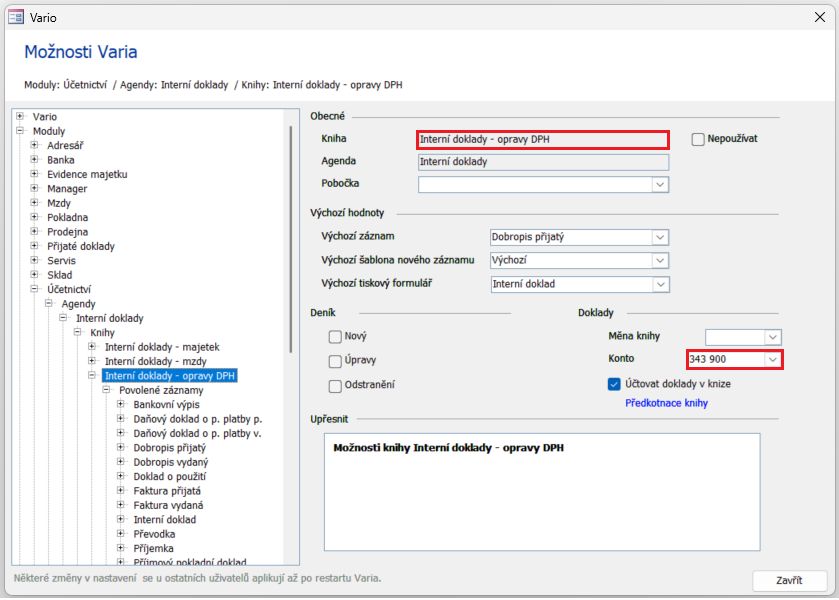This screenshot has height=600, width=839.
Task: Expand the Banka tree node
Action: [x=34, y=160]
